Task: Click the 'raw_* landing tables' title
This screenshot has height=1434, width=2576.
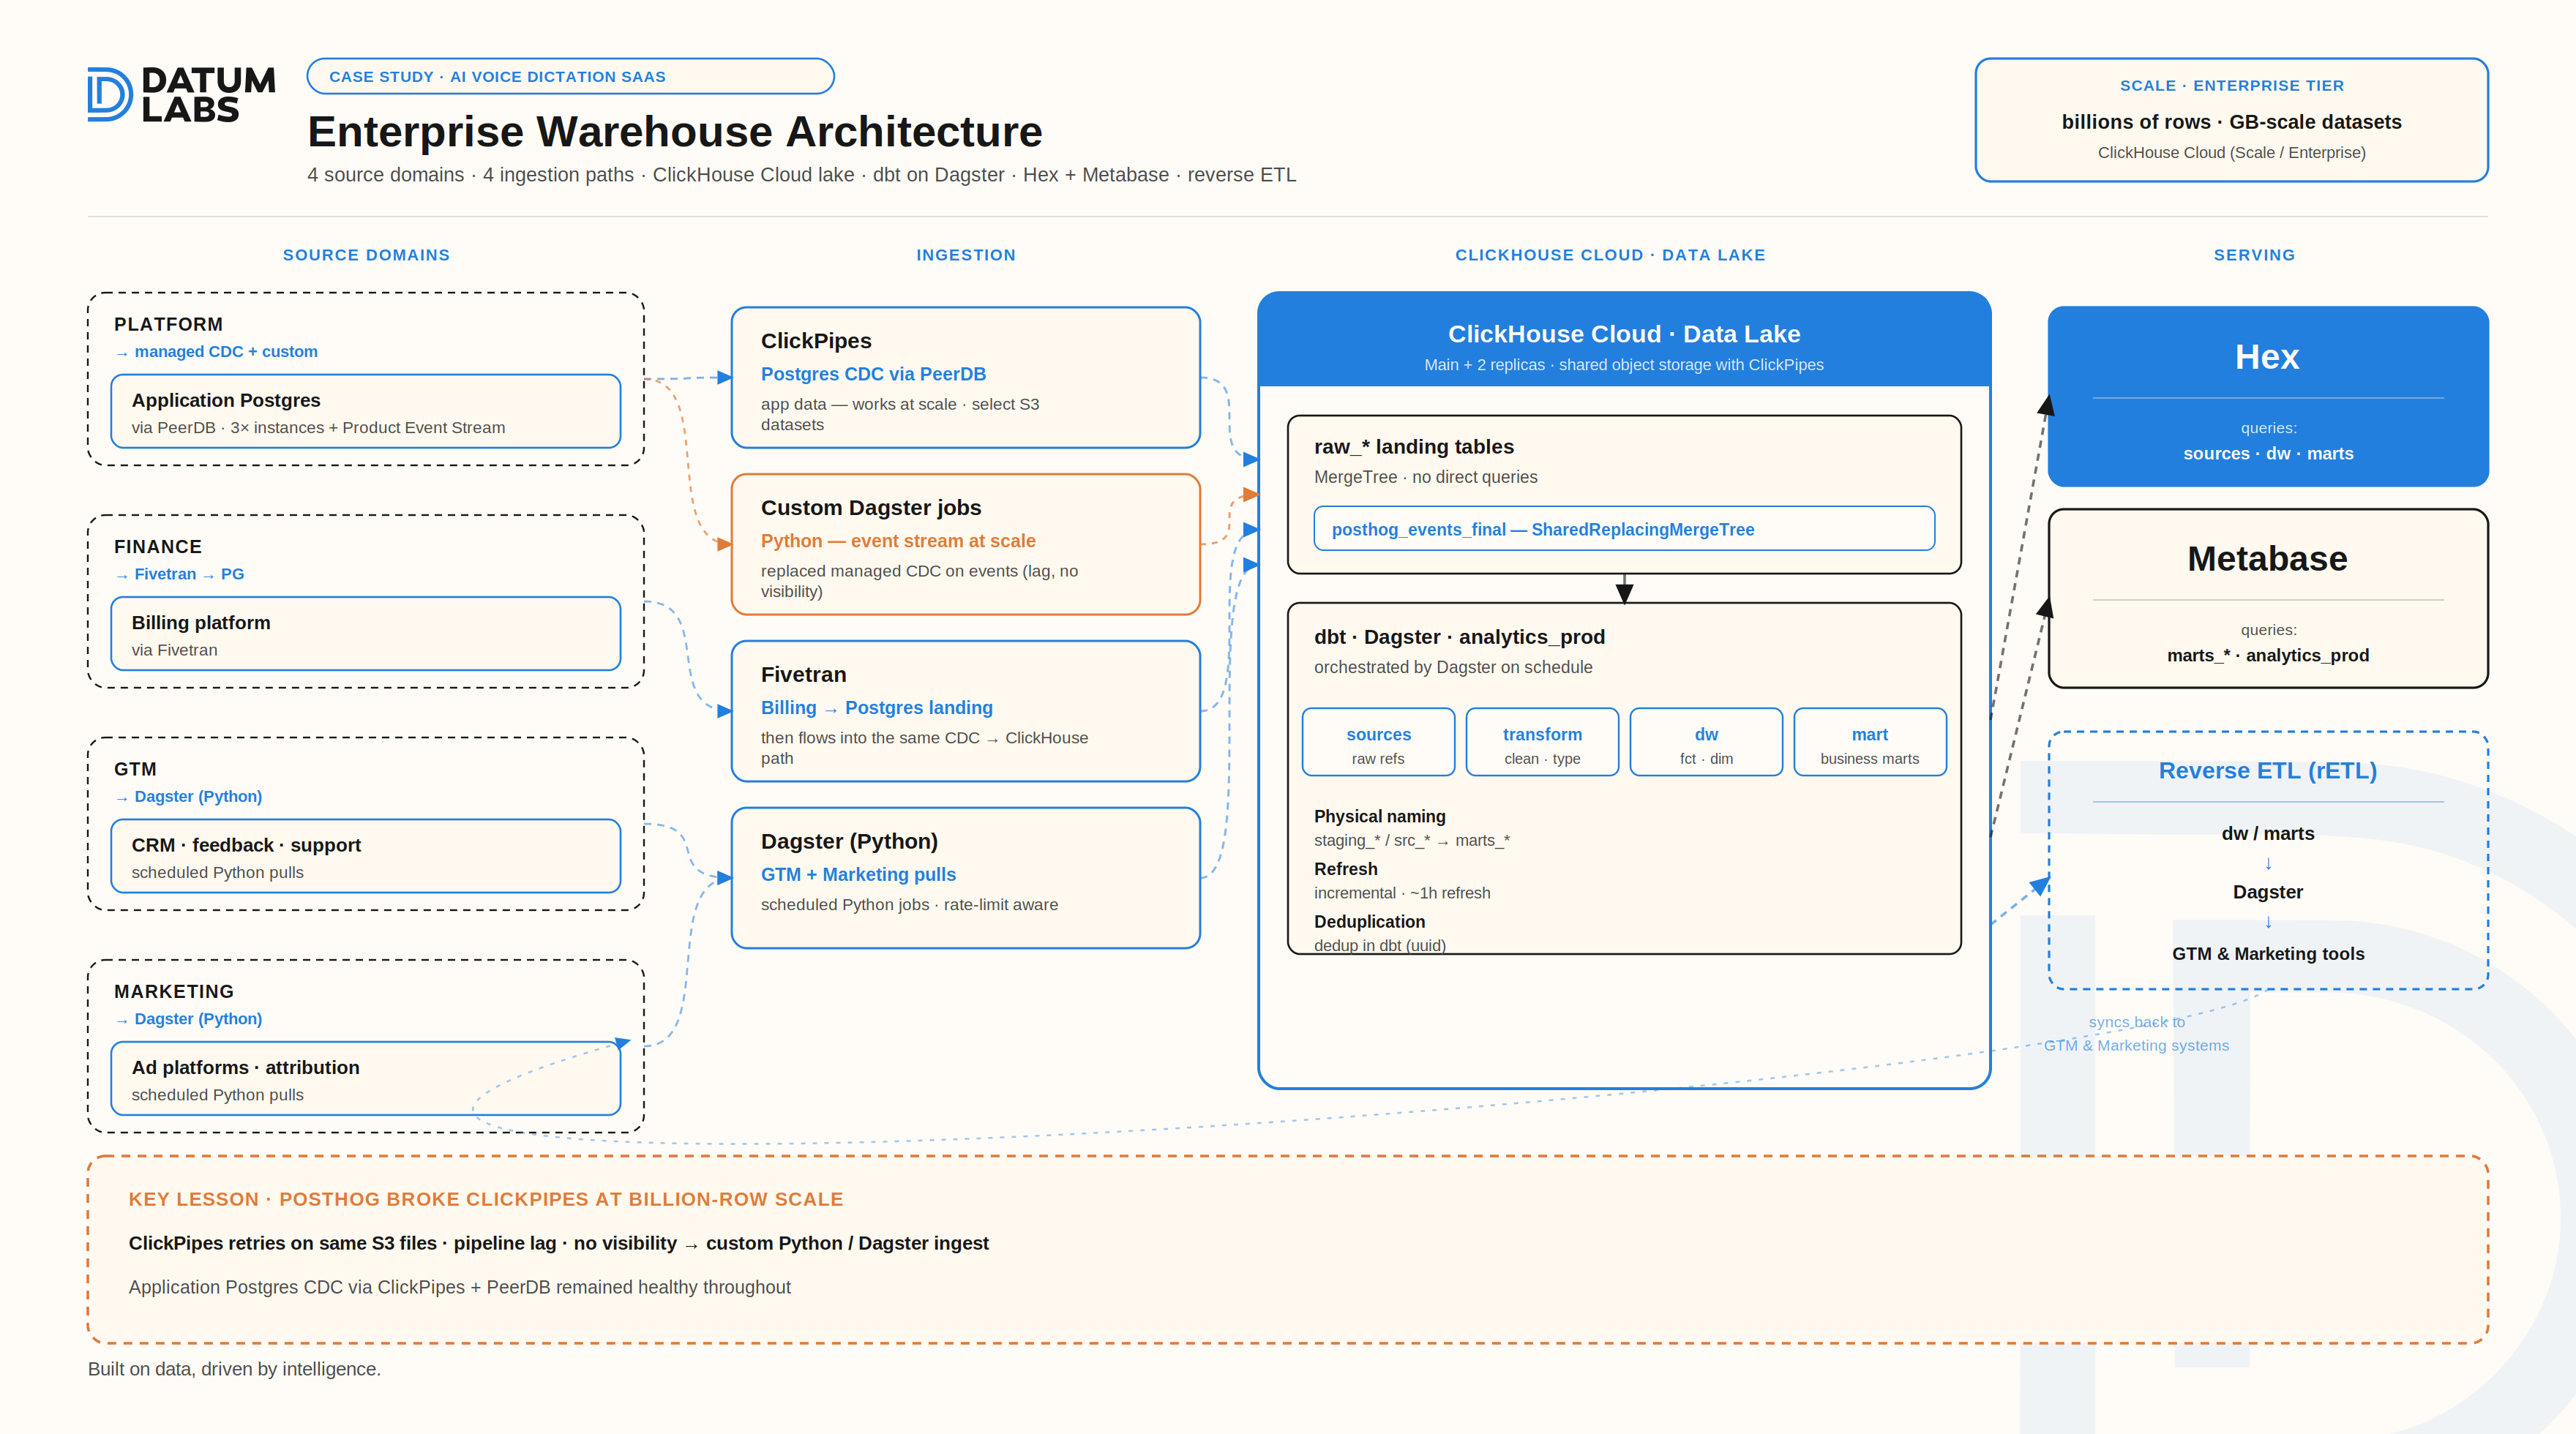Action: pos(1414,447)
